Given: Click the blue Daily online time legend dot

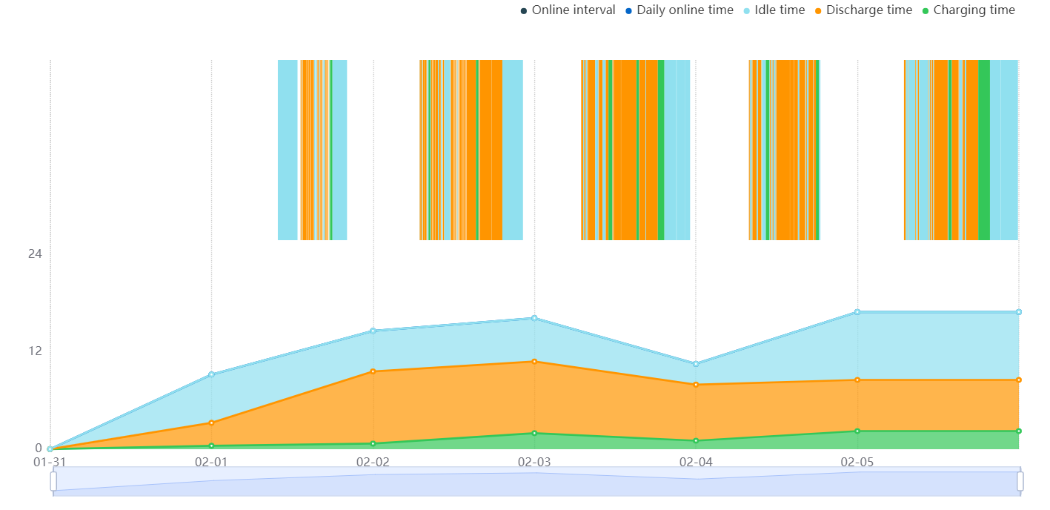Looking at the screenshot, I should click(x=629, y=11).
